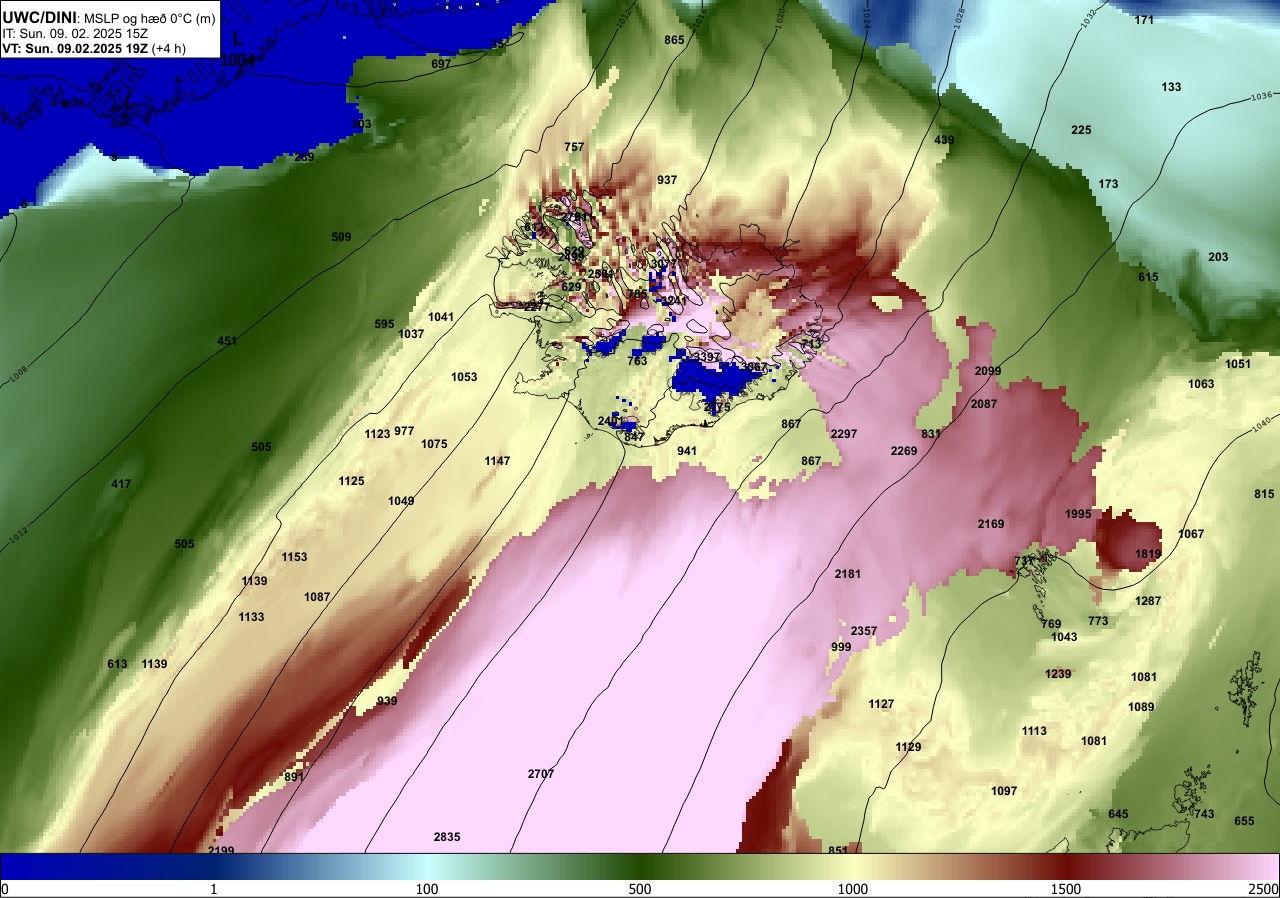The image size is (1280, 898).
Task: Click the height value 2199
Action: point(221,851)
